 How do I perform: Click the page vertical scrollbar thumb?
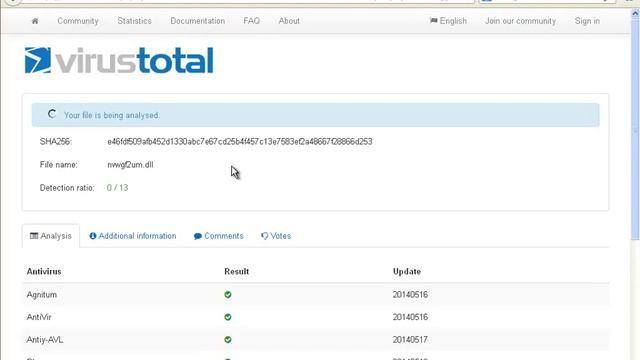click(x=635, y=129)
